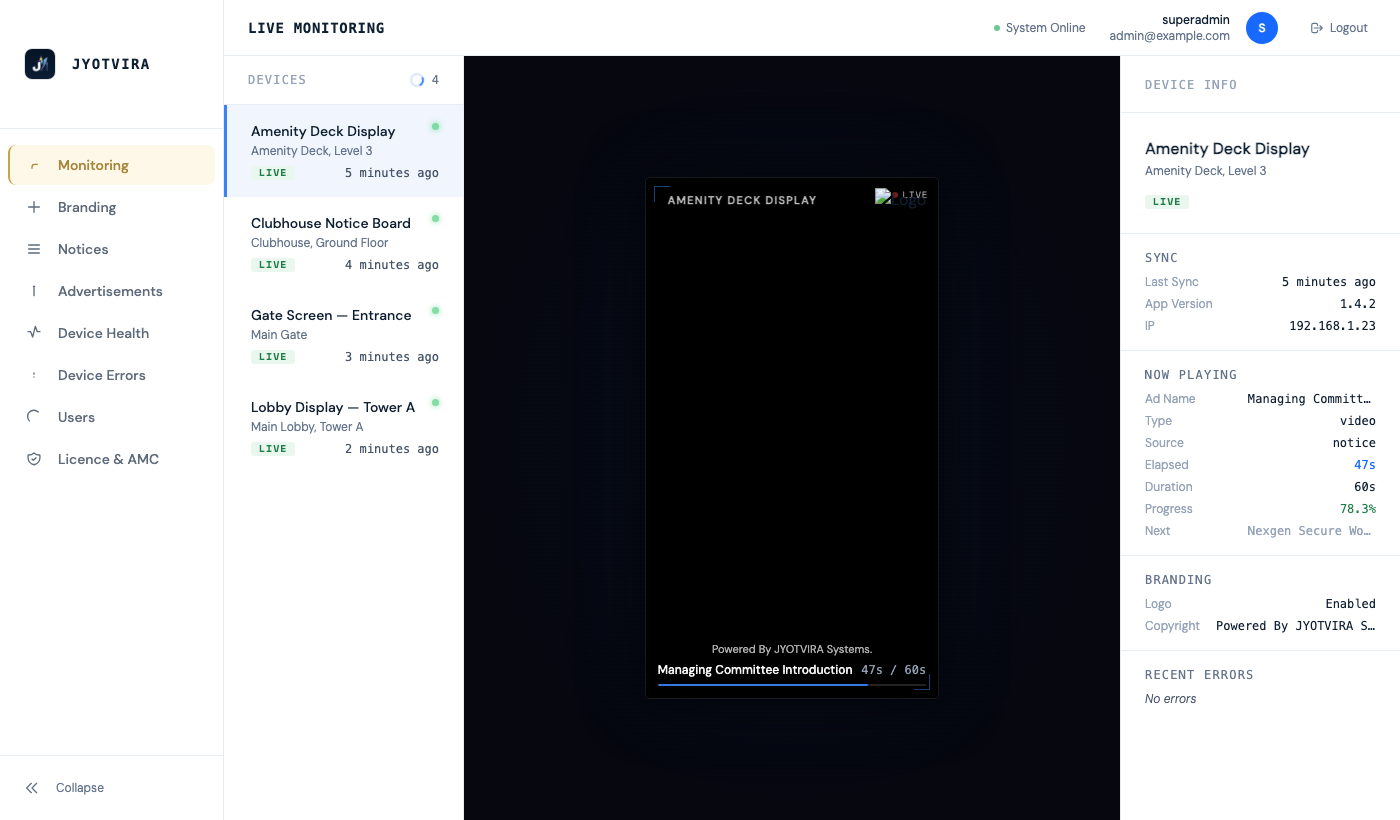Click the Notices list icon
Image resolution: width=1400 pixels, height=820 pixels.
34,249
